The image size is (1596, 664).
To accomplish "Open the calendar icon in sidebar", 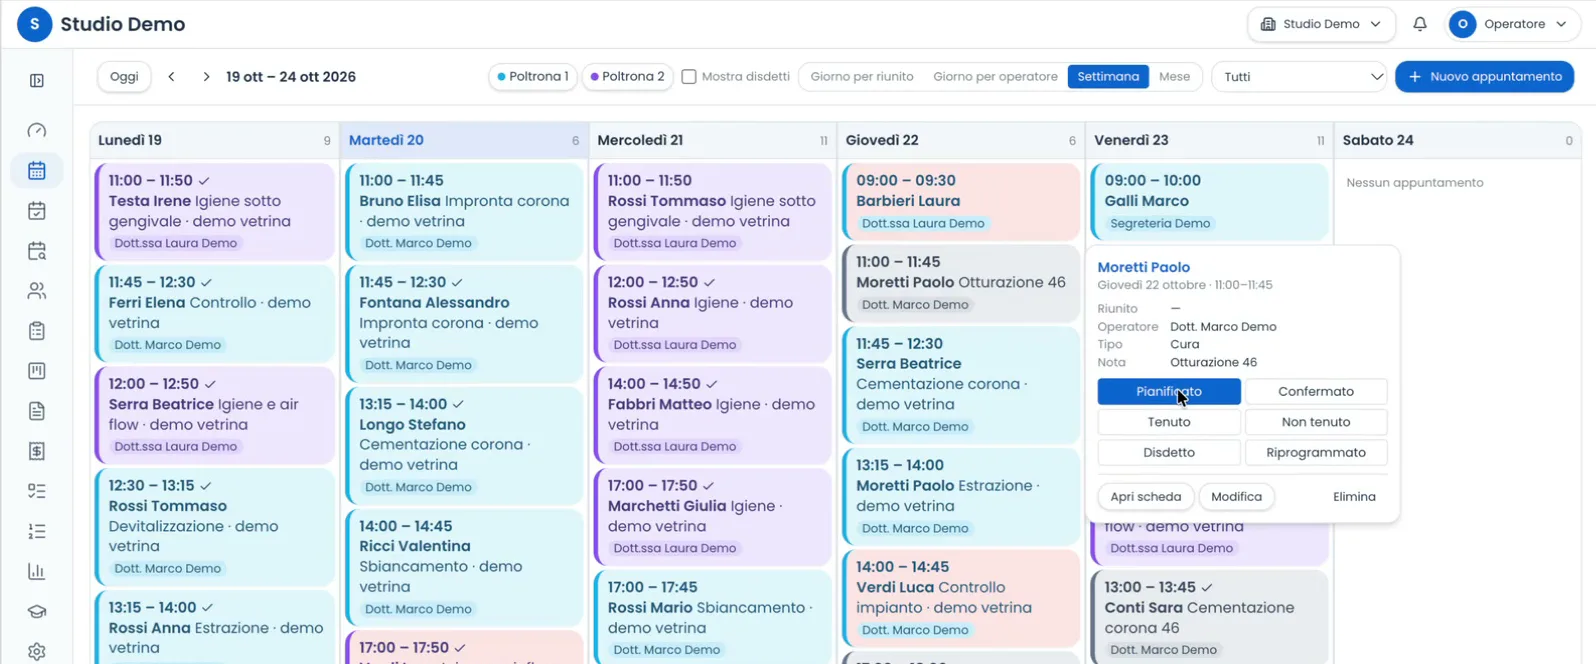I will tap(37, 171).
